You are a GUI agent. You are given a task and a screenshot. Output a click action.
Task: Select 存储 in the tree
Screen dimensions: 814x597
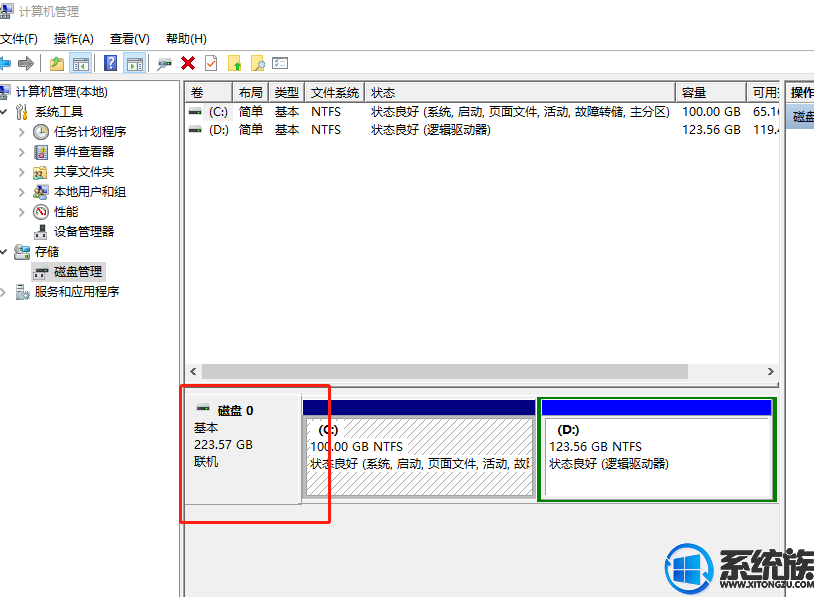(47, 252)
